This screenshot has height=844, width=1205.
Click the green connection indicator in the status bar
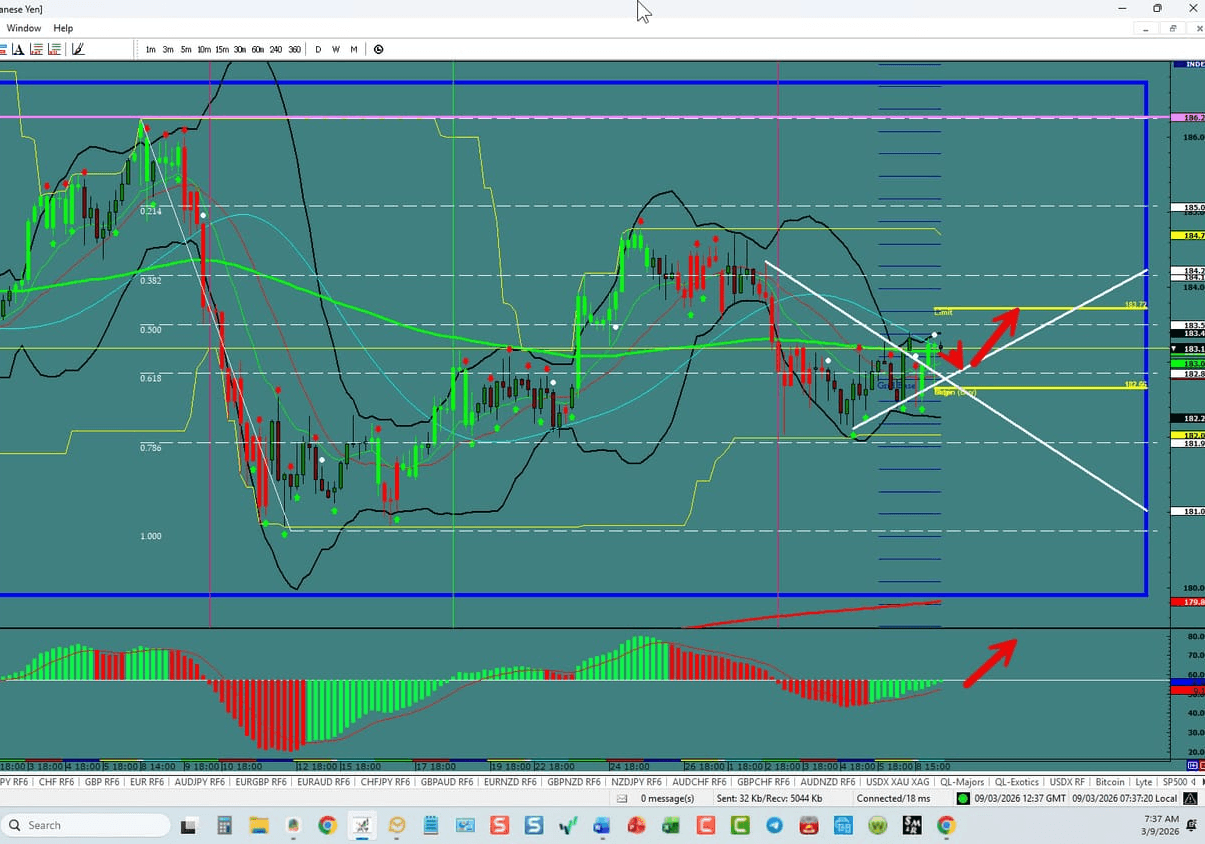pyautogui.click(x=962, y=798)
